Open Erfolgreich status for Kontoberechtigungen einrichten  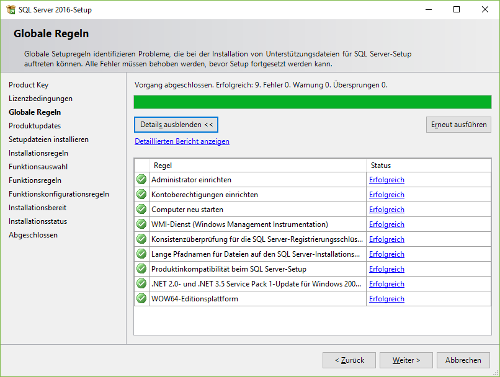pyautogui.click(x=387, y=194)
